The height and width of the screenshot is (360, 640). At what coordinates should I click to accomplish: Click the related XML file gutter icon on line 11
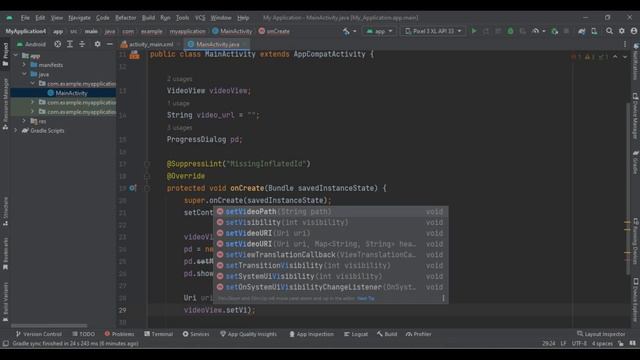(x=134, y=55)
